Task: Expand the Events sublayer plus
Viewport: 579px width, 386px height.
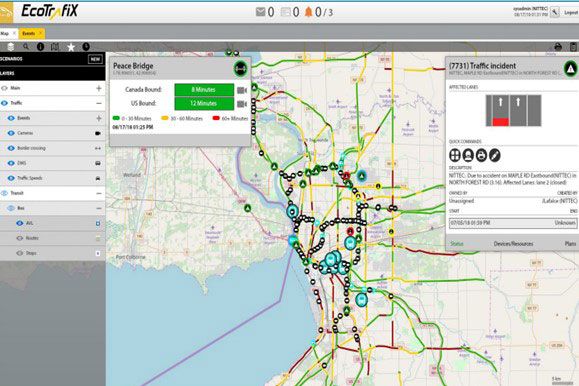Action: pyautogui.click(x=99, y=118)
